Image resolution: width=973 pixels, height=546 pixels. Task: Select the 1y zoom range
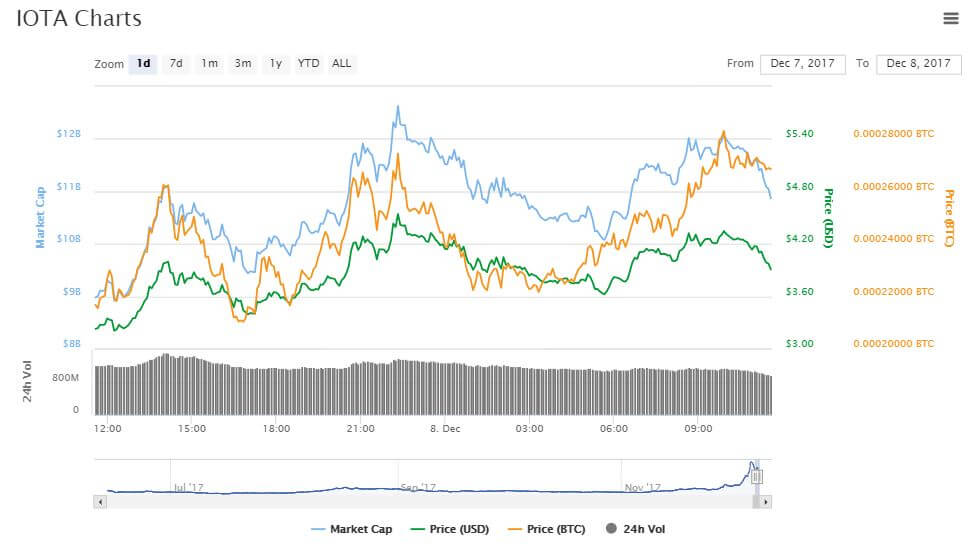pyautogui.click(x=276, y=63)
